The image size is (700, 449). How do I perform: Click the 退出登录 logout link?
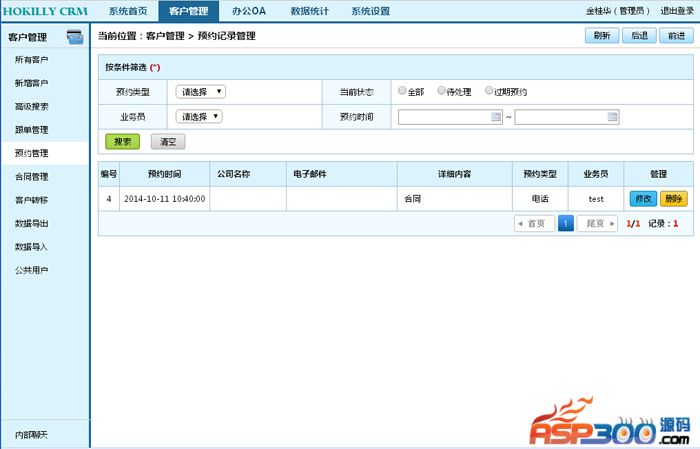coord(676,11)
